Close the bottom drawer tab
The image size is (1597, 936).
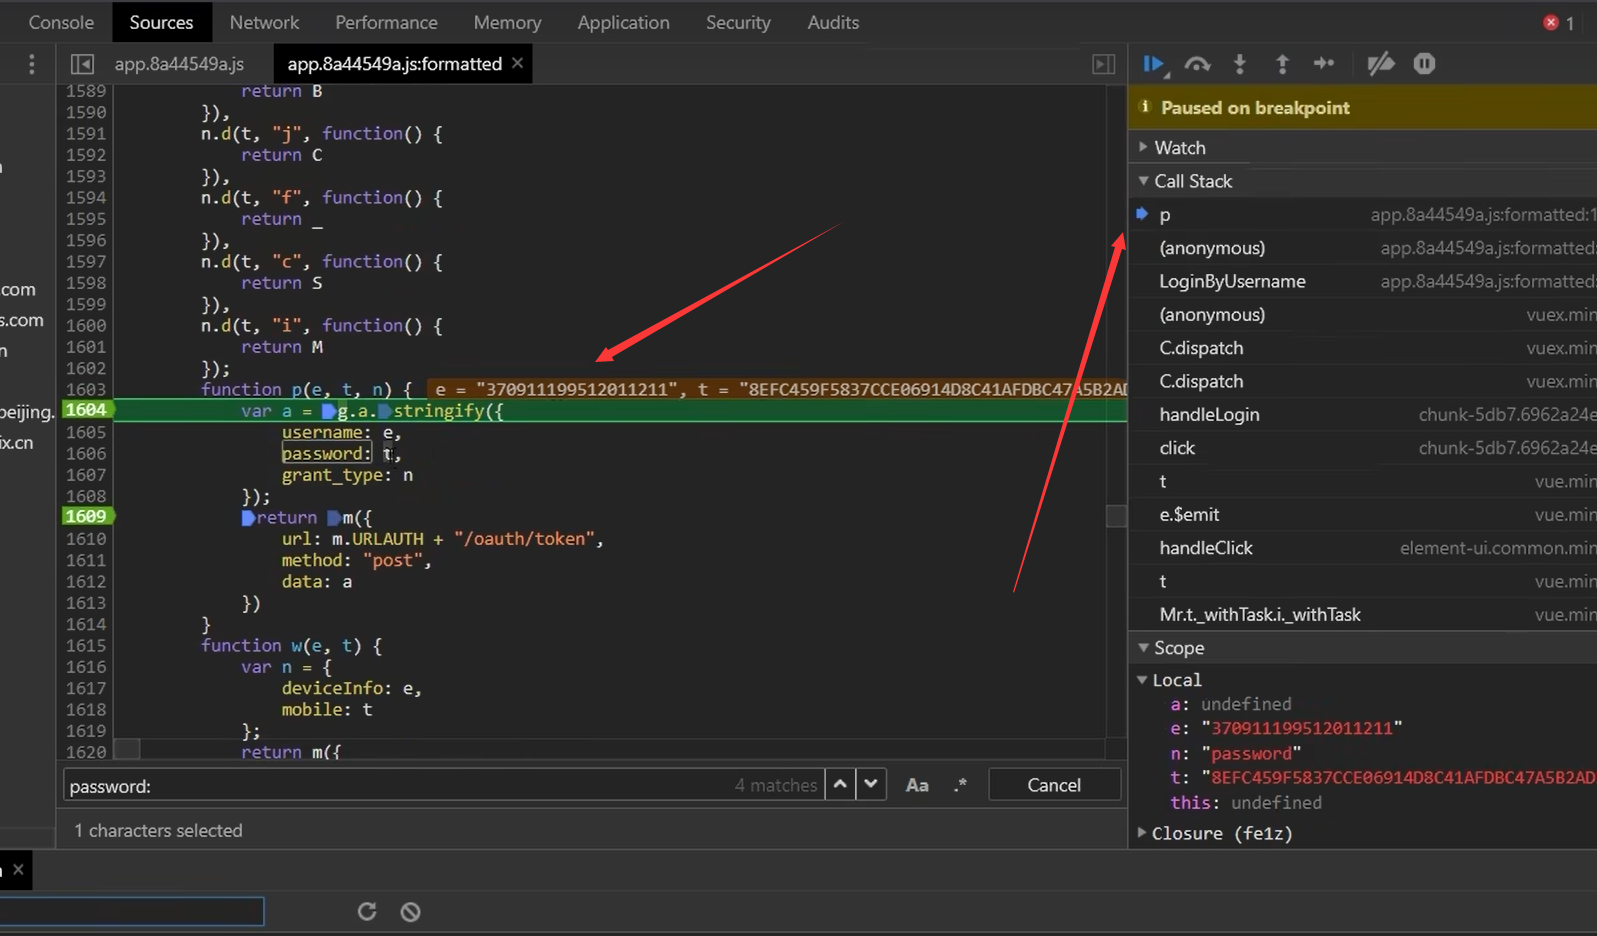(x=18, y=870)
